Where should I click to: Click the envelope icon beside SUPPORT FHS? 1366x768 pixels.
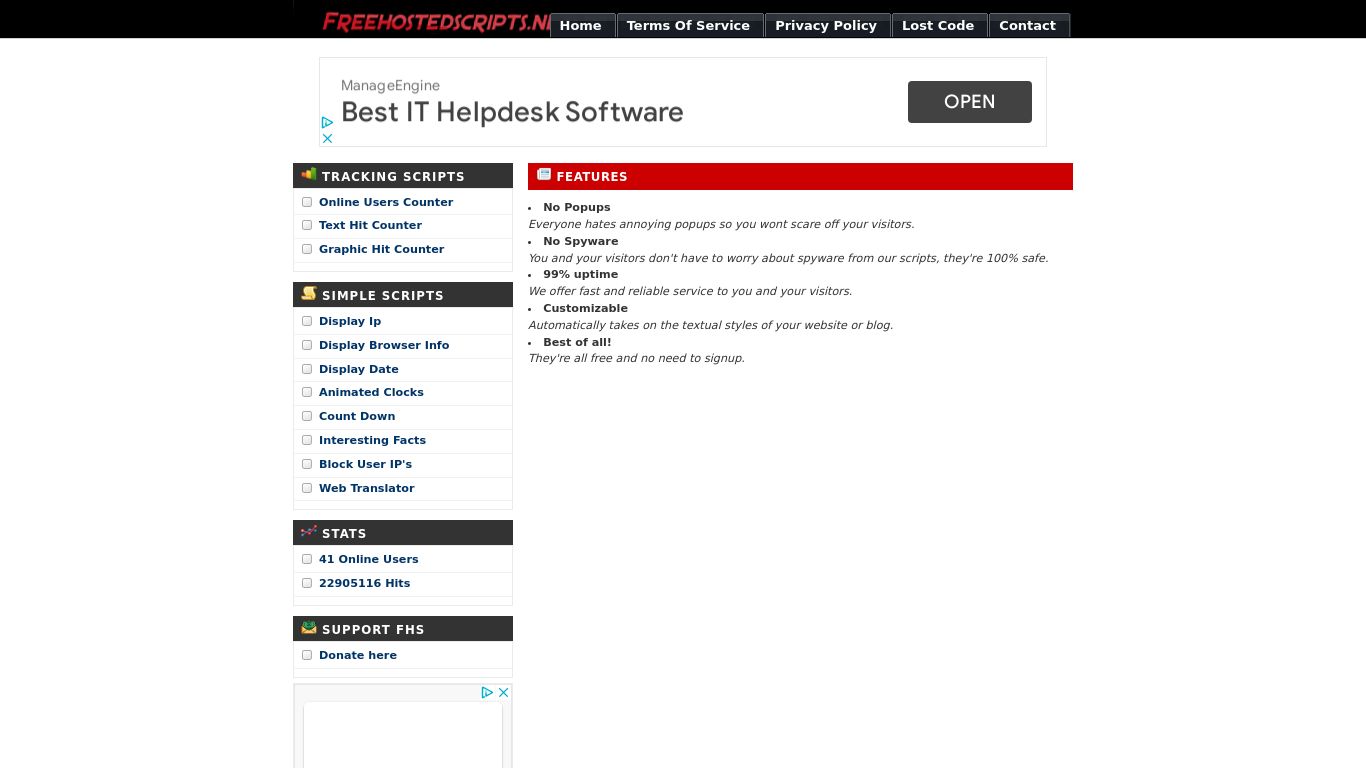[309, 627]
